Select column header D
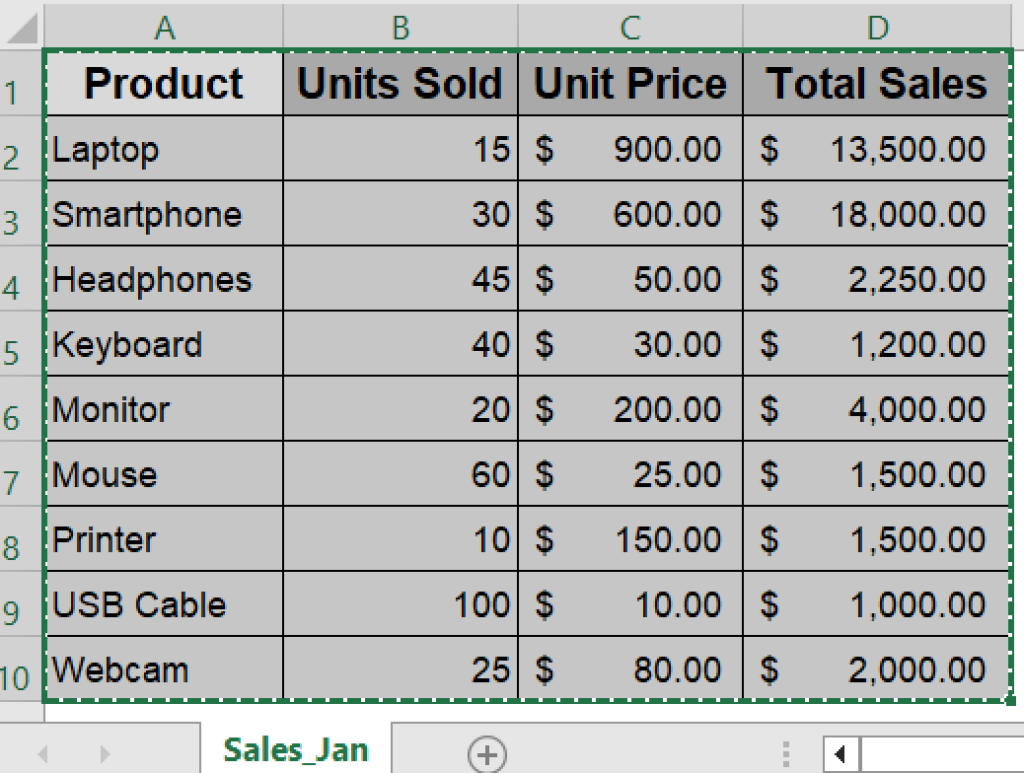The width and height of the screenshot is (1024, 773). [877, 27]
